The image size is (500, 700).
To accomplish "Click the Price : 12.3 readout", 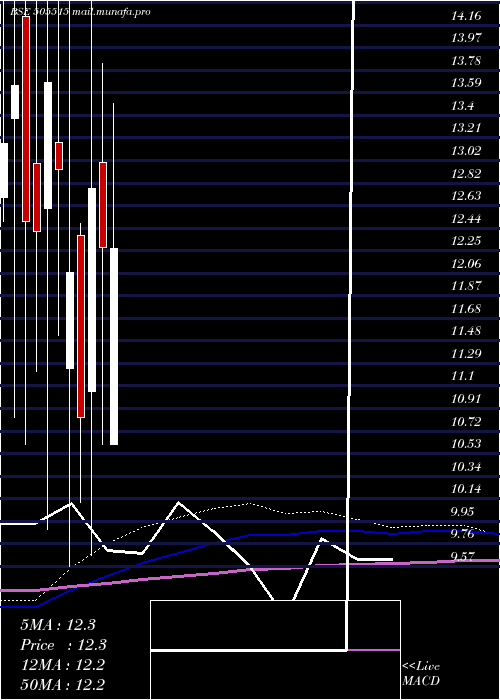I will tap(63, 645).
